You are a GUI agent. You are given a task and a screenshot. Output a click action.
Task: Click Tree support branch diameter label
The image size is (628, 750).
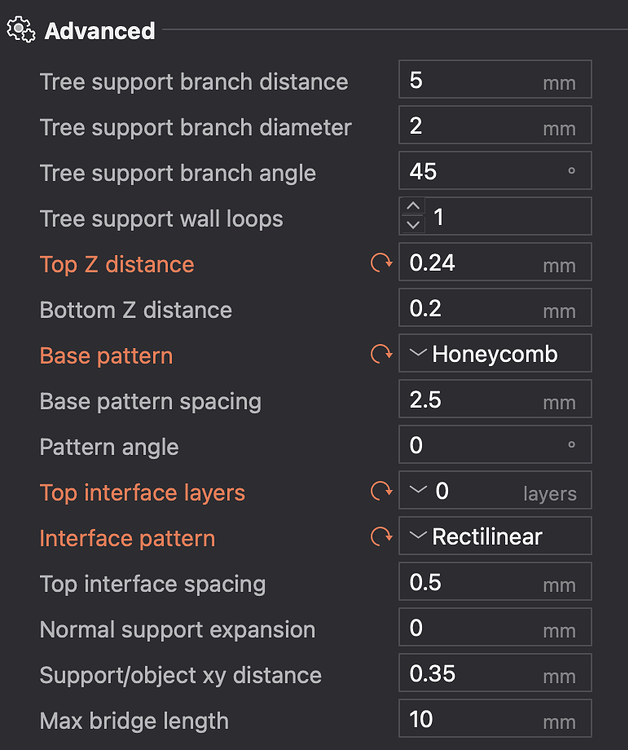click(x=196, y=128)
